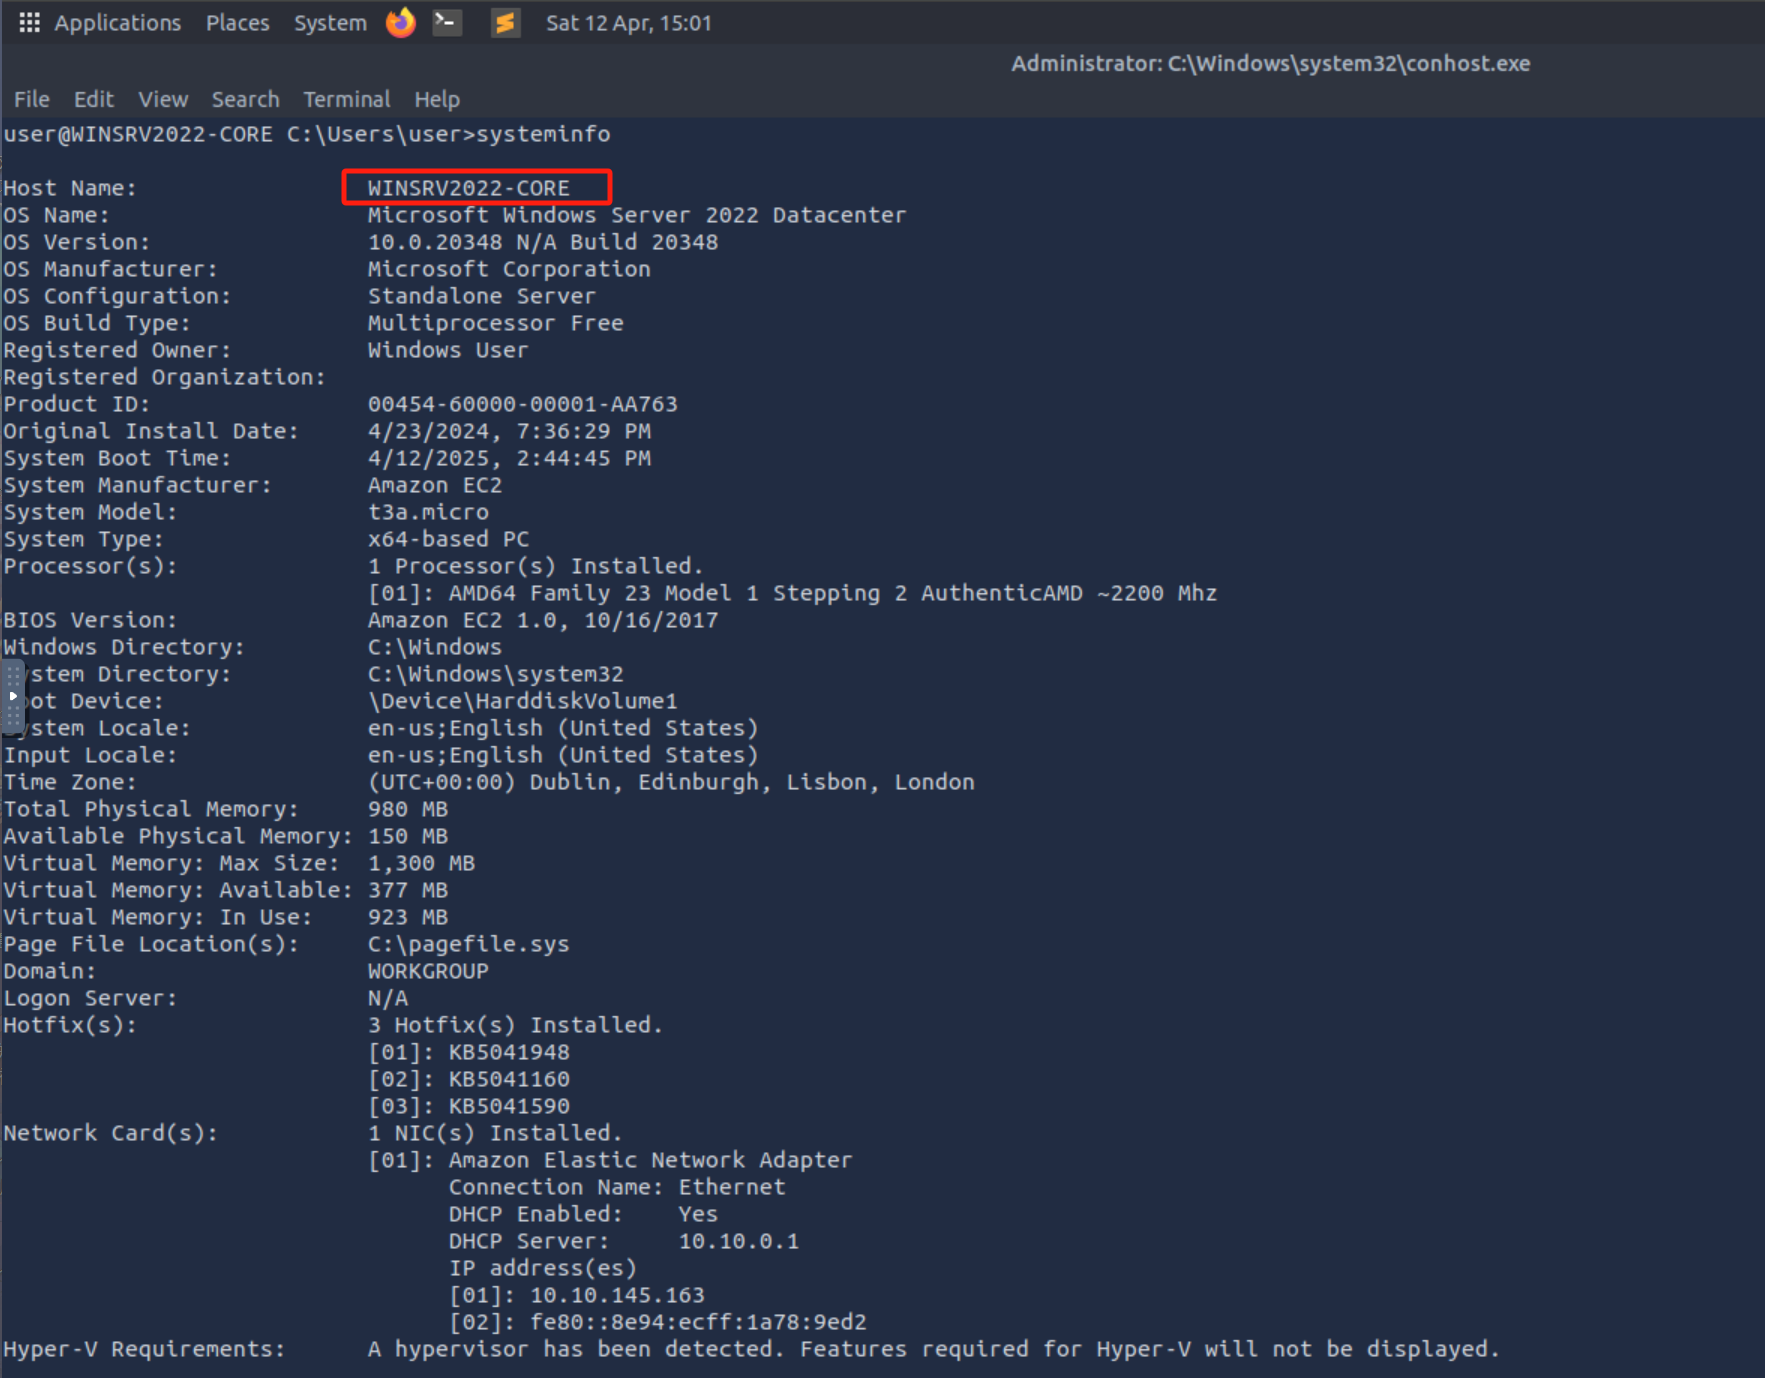1765x1378 pixels.
Task: Open the terminal launcher icon in panel
Action: (x=447, y=22)
